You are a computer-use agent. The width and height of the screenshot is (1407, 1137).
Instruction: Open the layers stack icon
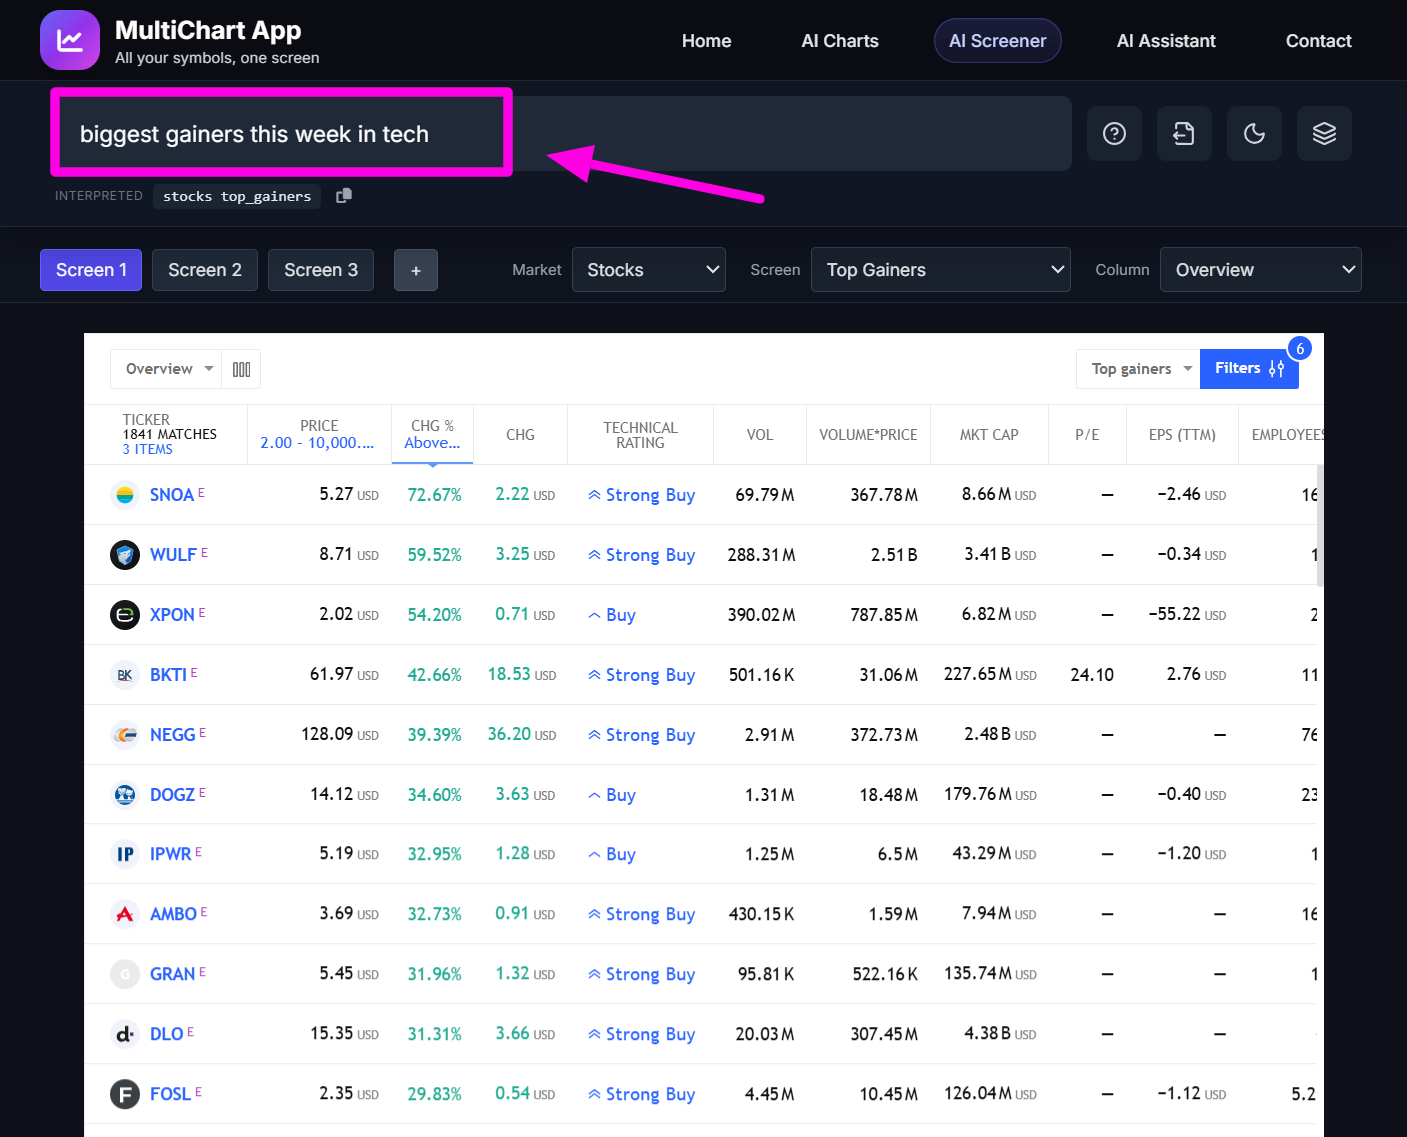[1324, 133]
